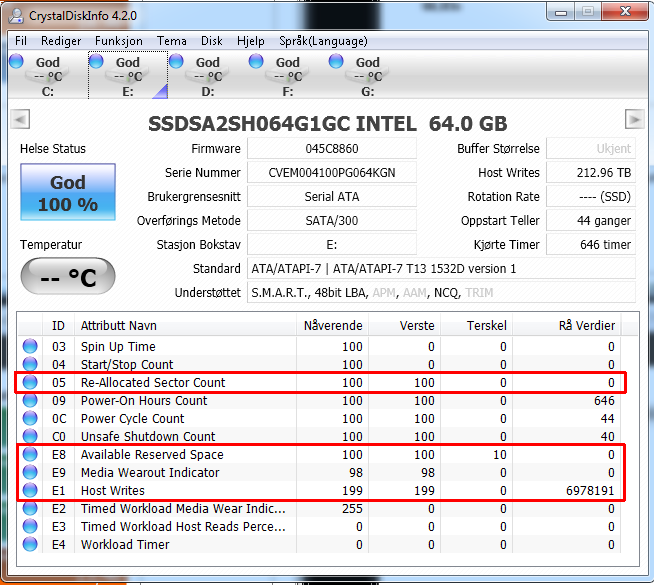Select drive F: status button

(288, 75)
